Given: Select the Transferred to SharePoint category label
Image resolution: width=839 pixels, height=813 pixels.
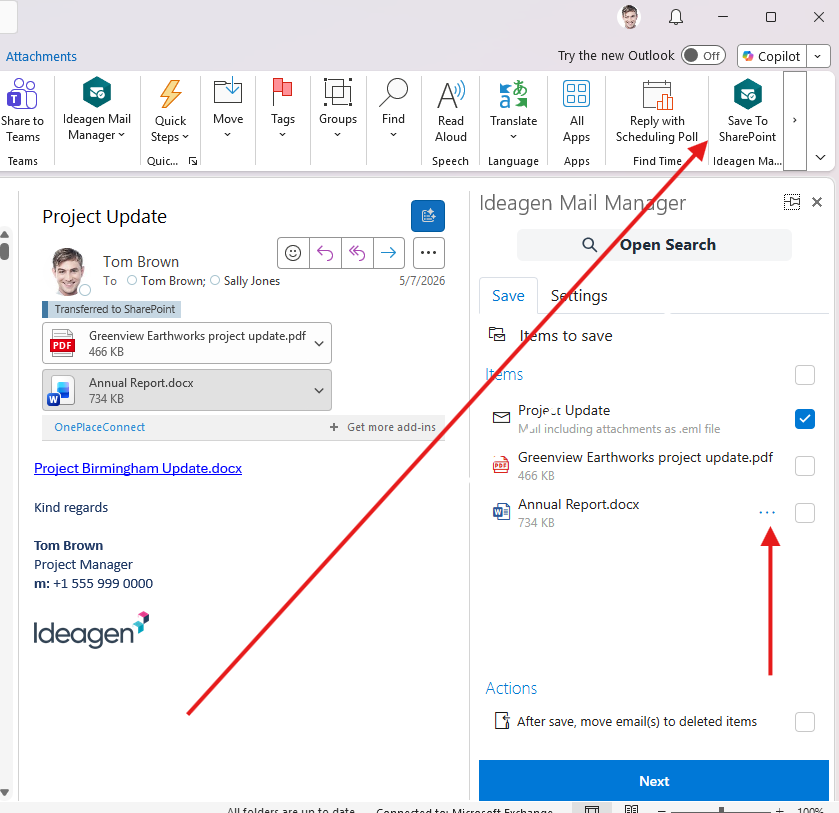Looking at the screenshot, I should click(x=112, y=309).
